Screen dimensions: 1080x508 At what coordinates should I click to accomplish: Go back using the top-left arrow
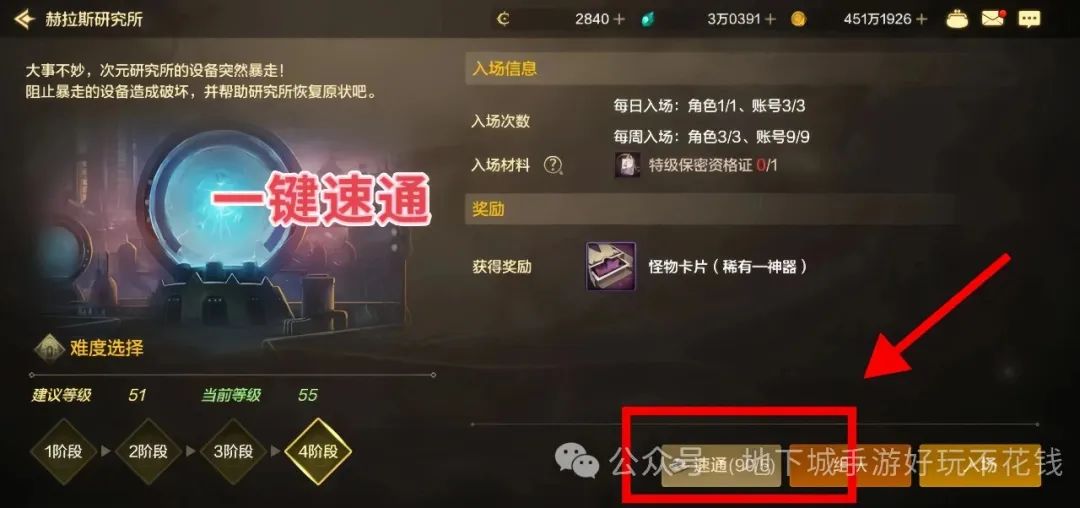pyautogui.click(x=24, y=19)
